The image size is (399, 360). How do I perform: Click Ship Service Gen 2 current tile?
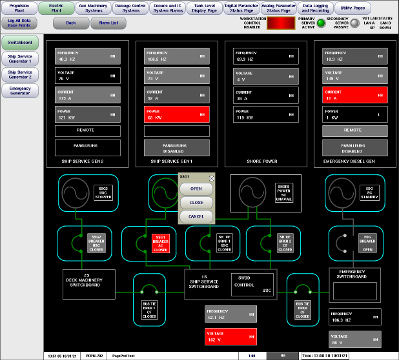click(88, 95)
